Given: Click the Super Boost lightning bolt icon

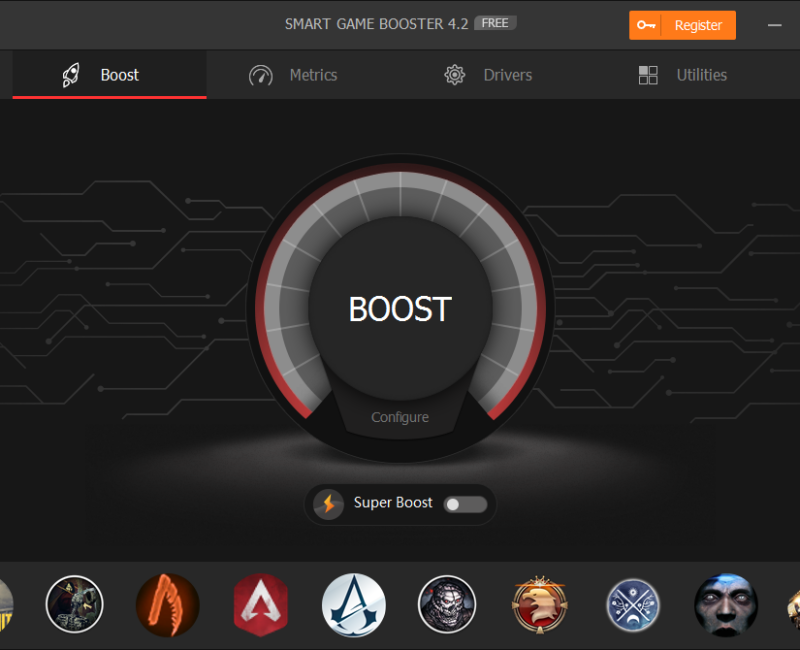Looking at the screenshot, I should [329, 504].
